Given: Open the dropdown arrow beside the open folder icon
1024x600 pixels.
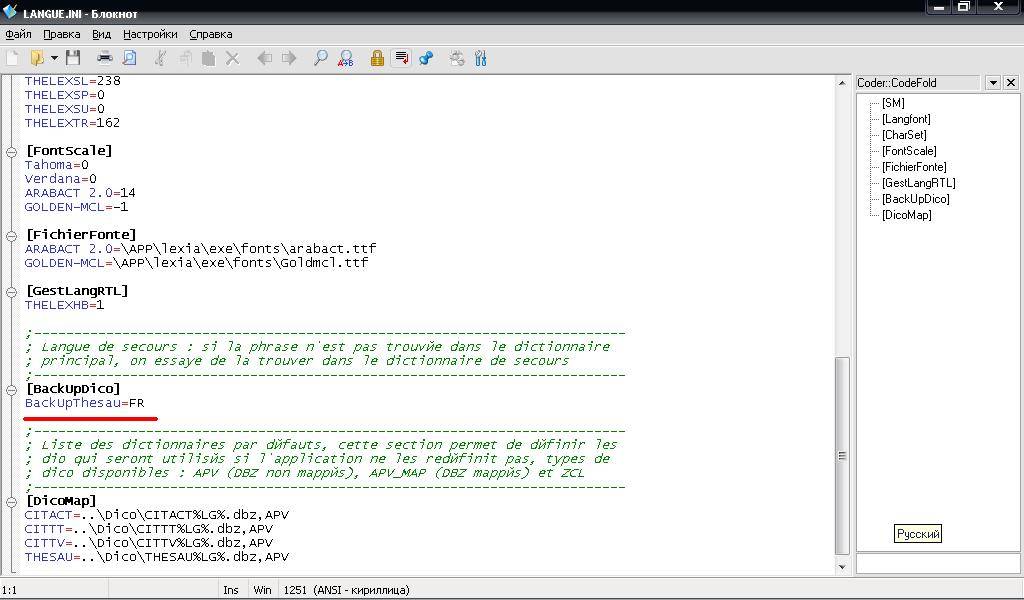Looking at the screenshot, I should coord(54,58).
